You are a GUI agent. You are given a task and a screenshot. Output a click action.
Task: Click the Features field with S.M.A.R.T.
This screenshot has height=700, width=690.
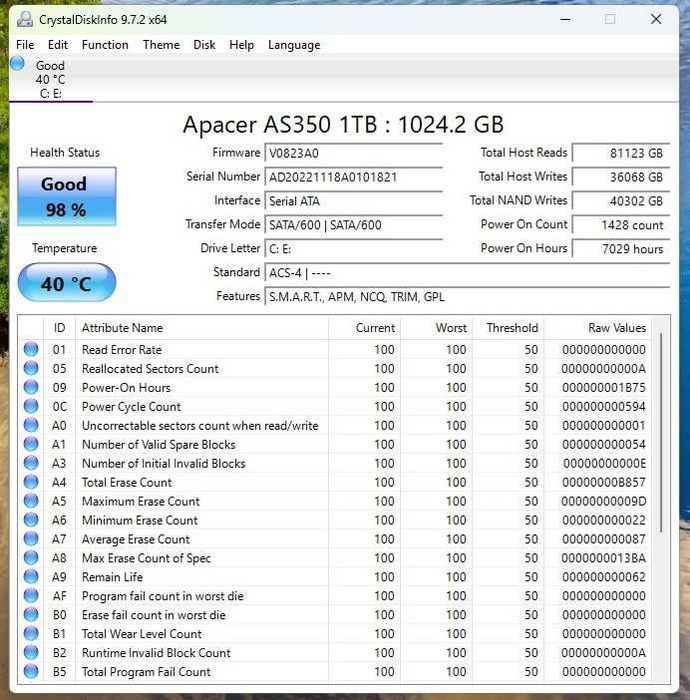(467, 297)
